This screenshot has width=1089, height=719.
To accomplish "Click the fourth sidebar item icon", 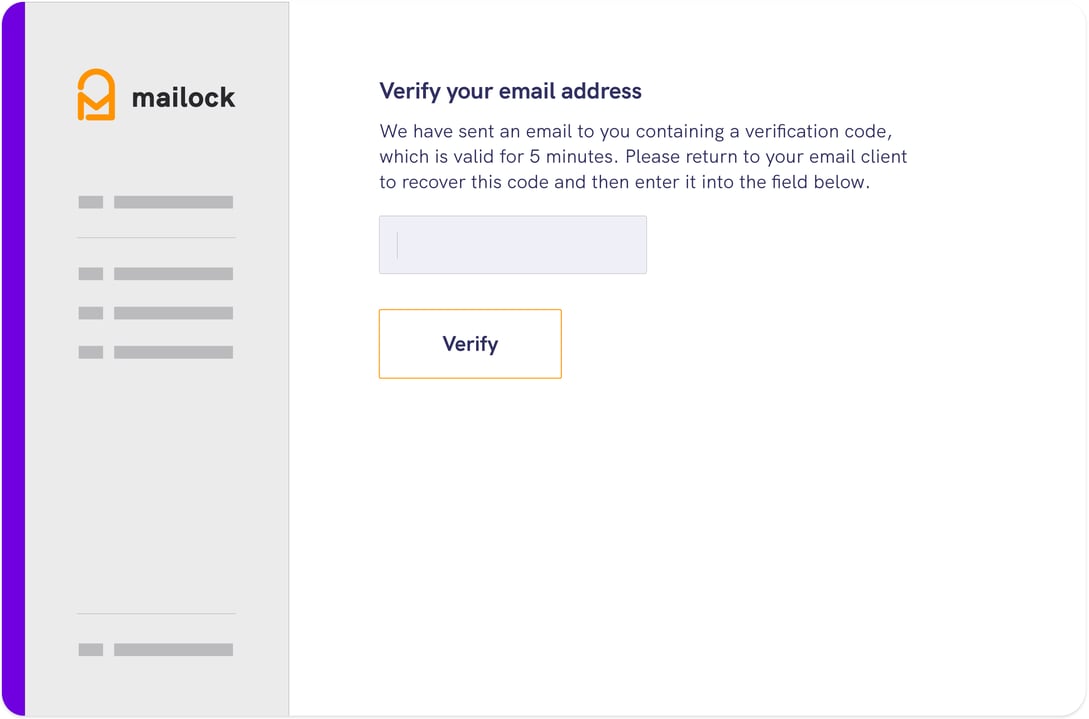I will click(90, 351).
